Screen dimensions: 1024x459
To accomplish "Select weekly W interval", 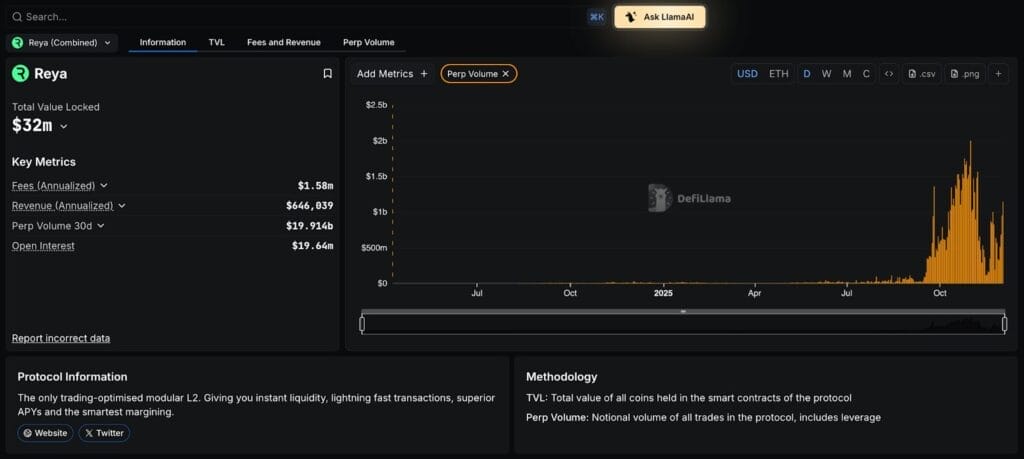I will (826, 74).
